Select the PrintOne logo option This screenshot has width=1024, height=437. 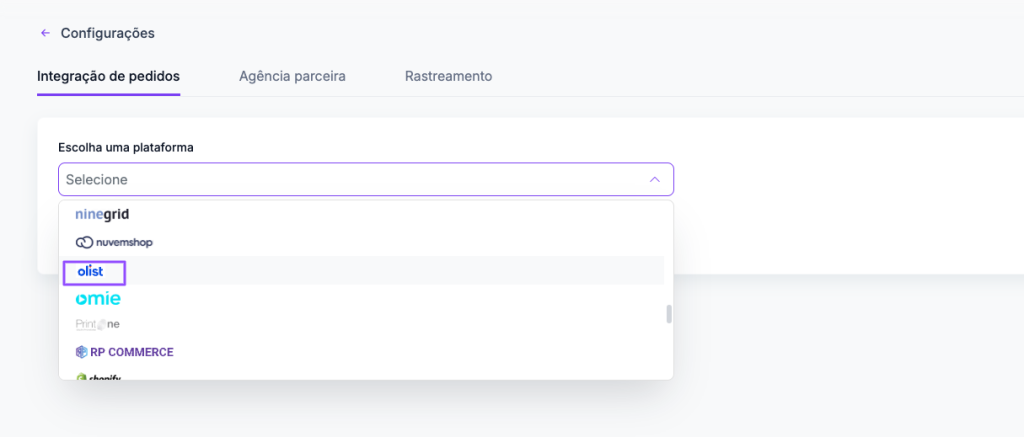(x=98, y=324)
